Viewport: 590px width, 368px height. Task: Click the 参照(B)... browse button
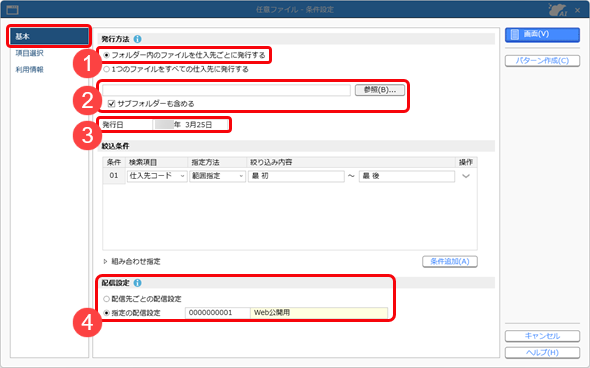[x=380, y=90]
